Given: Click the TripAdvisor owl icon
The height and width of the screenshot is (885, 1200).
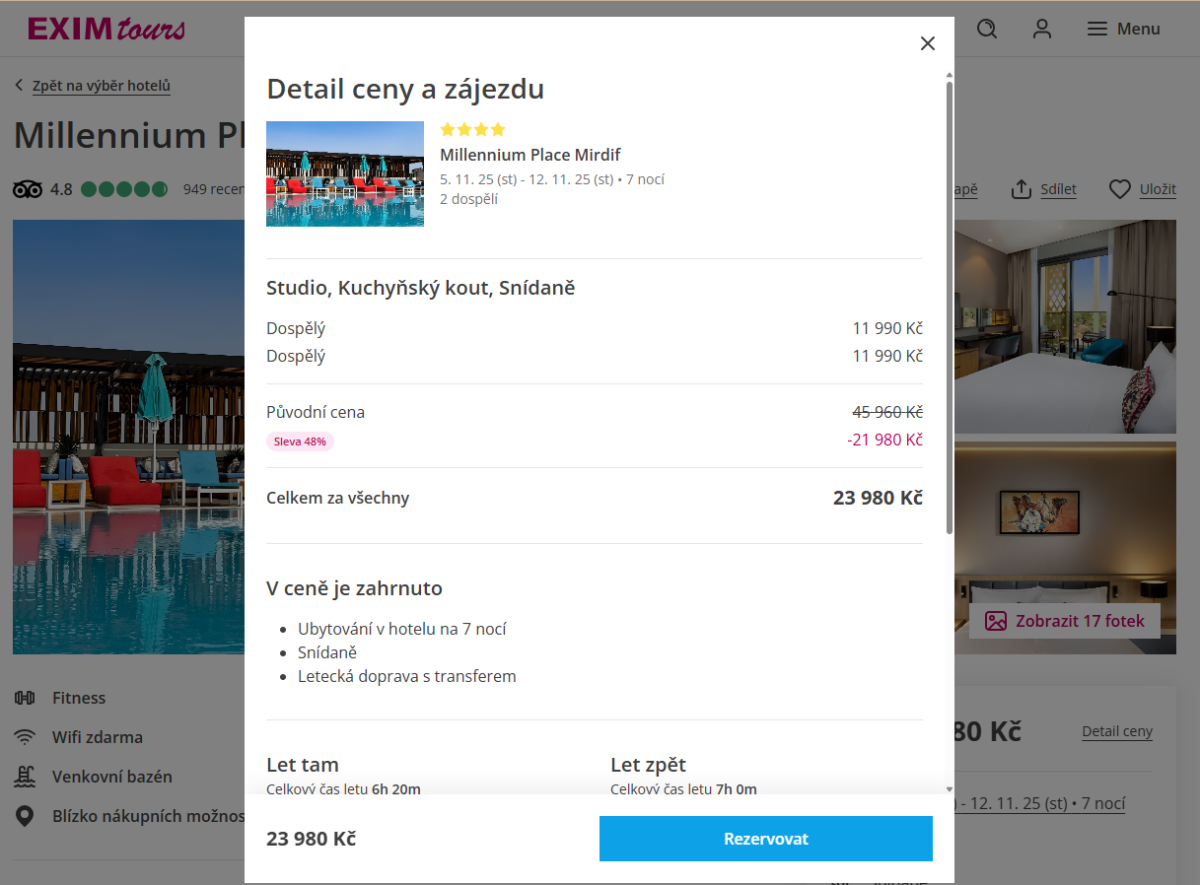Looking at the screenshot, I should click(x=28, y=189).
